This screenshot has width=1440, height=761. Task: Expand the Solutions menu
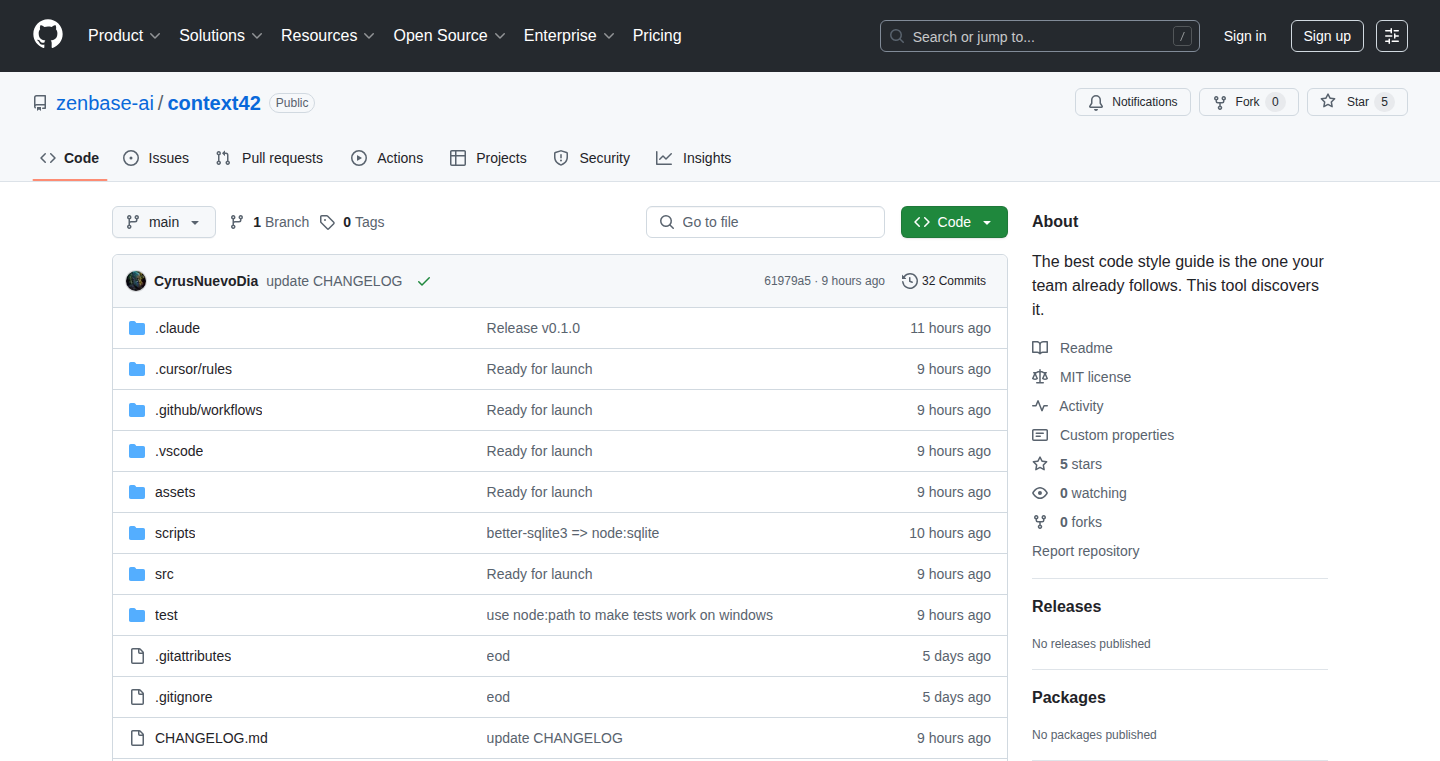pos(221,35)
